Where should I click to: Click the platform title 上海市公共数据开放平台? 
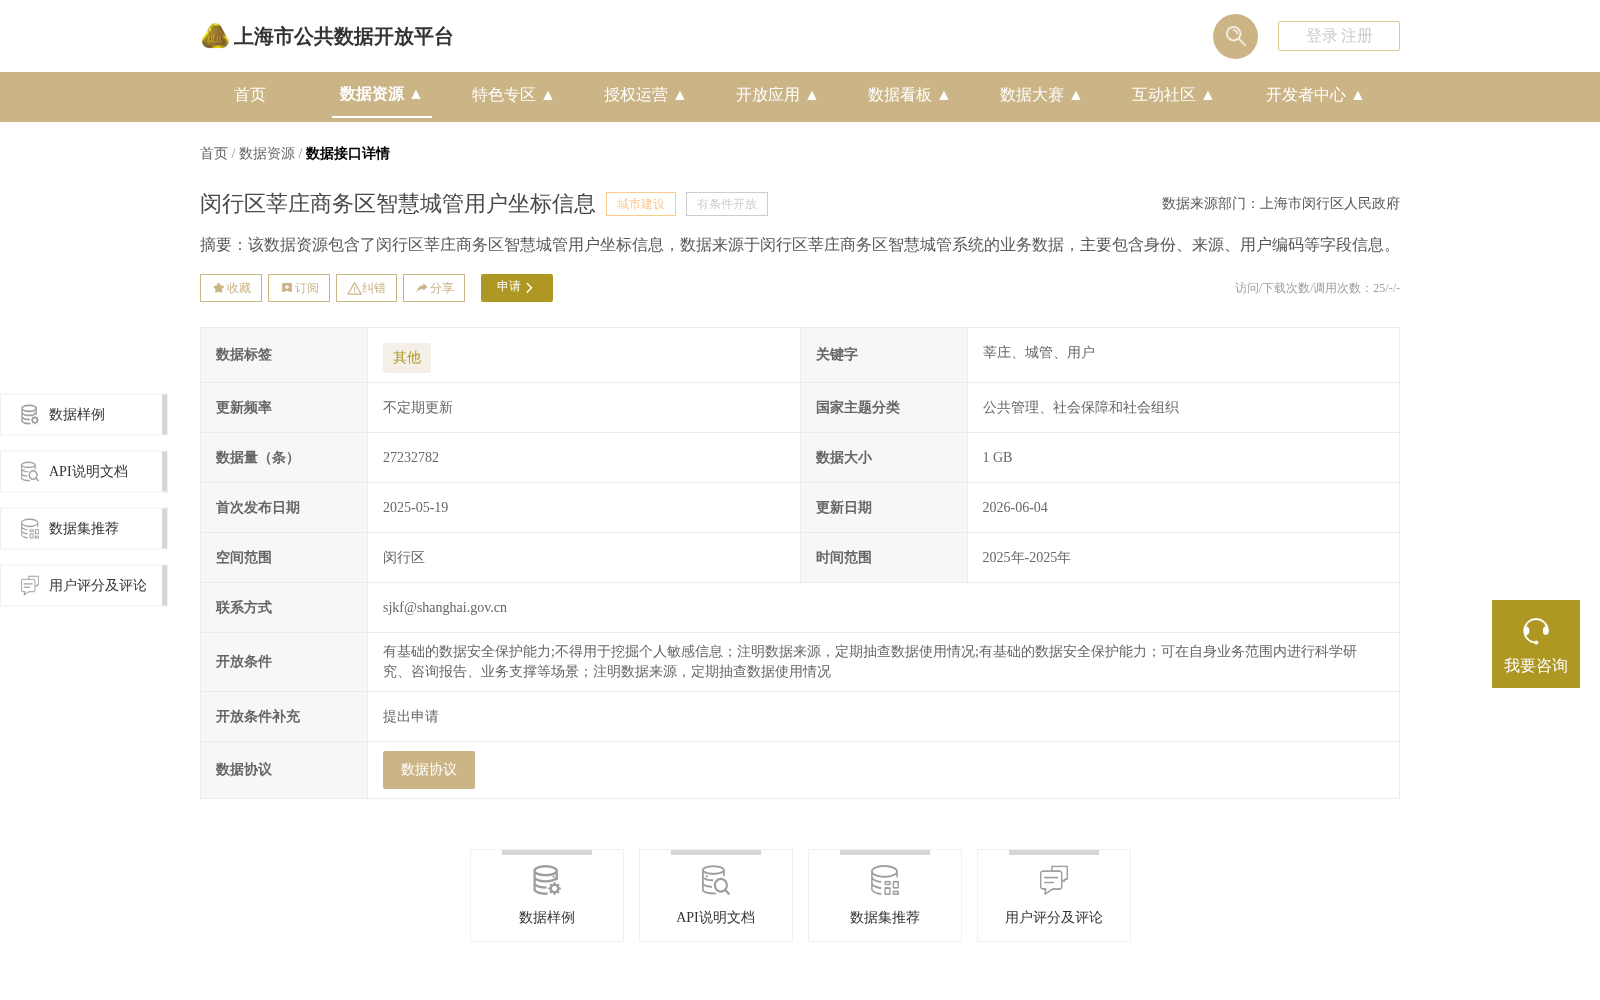[x=343, y=37]
